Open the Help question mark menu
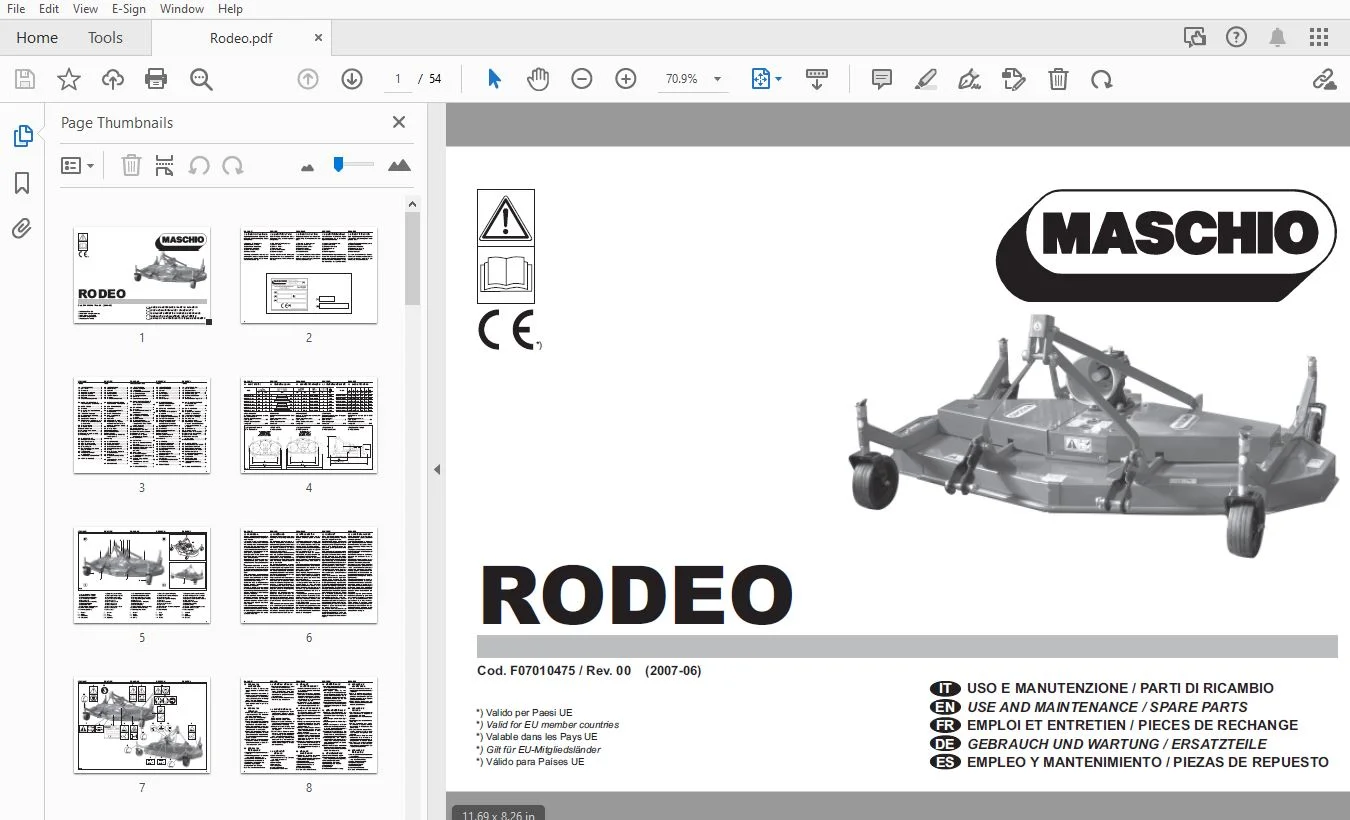This screenshot has width=1350, height=820. 1237,38
